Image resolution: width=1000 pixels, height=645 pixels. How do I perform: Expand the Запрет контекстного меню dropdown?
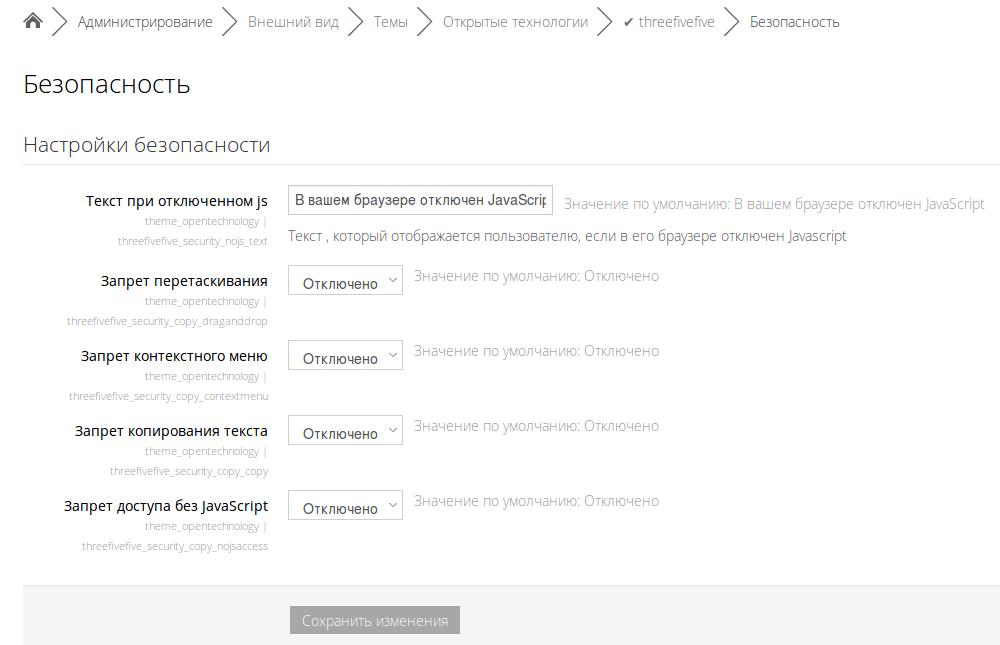tap(345, 358)
